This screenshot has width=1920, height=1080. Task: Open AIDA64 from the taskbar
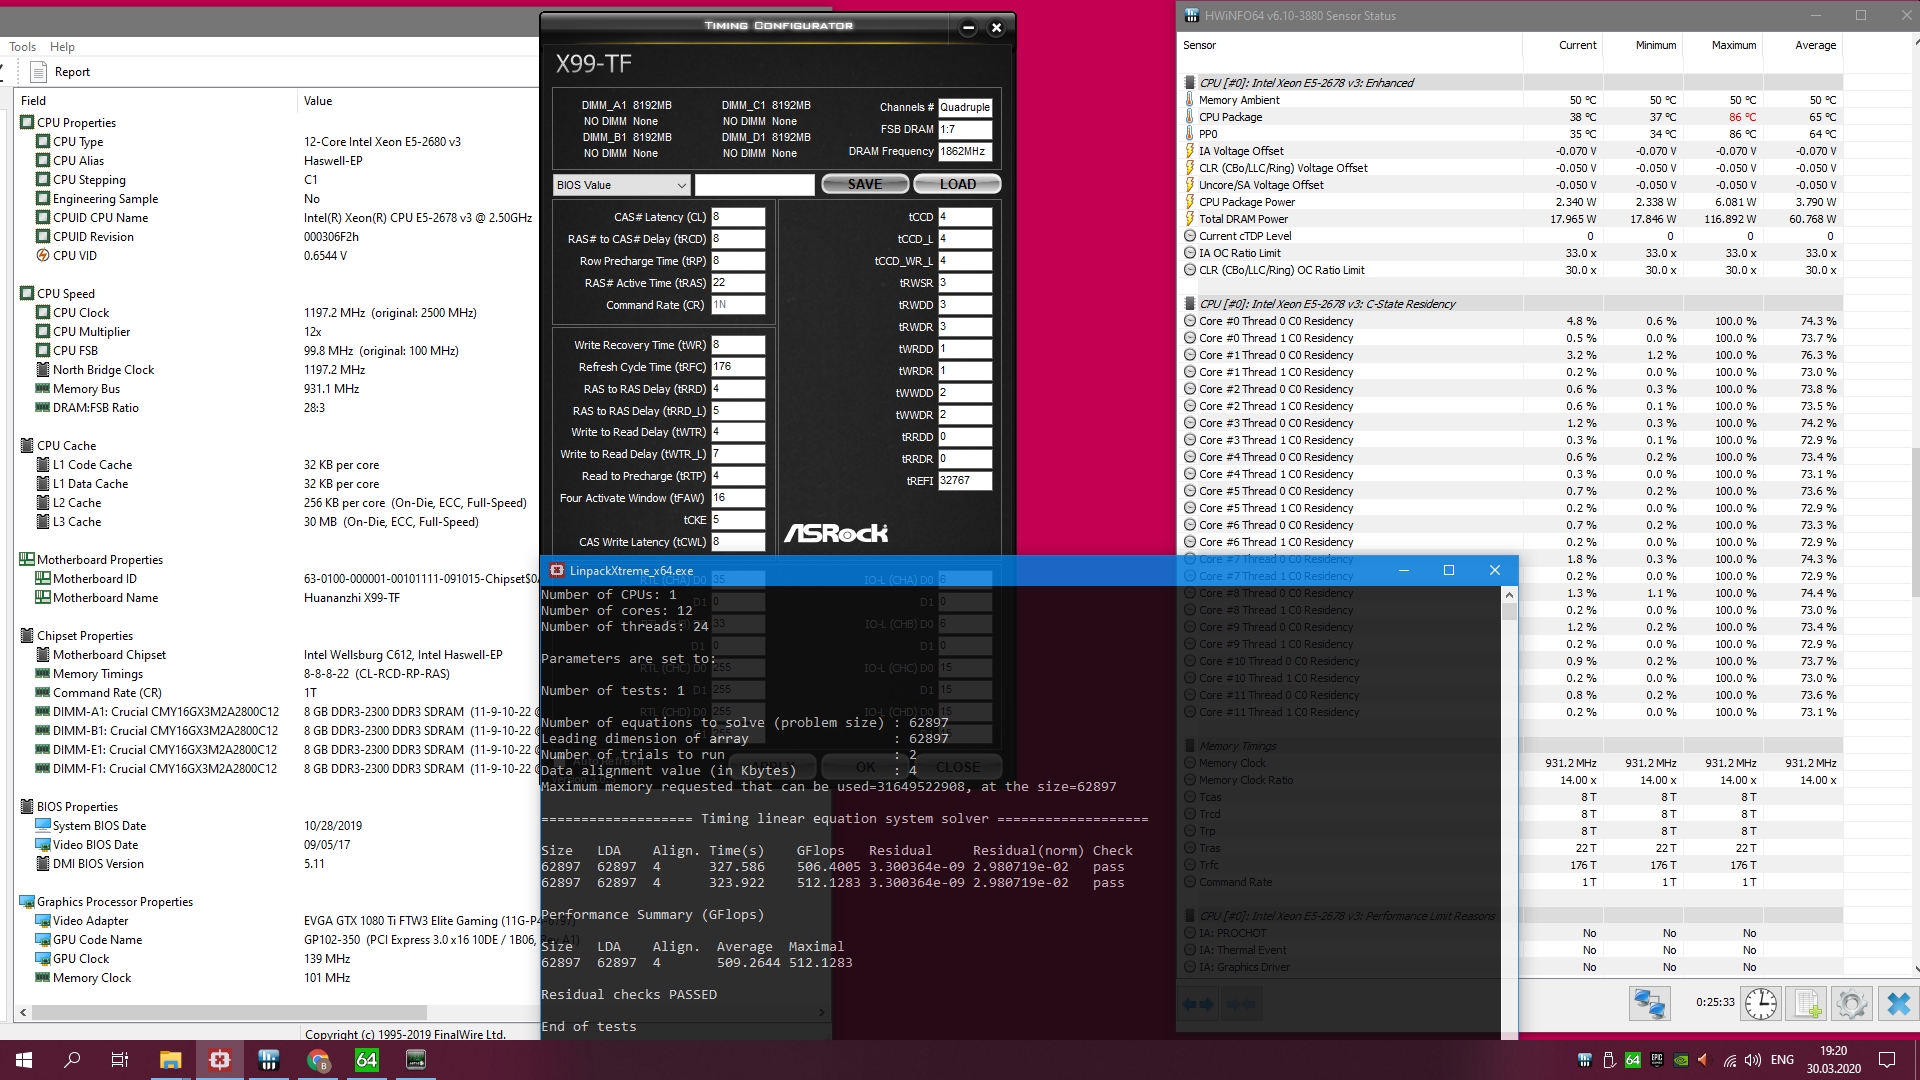click(367, 1060)
